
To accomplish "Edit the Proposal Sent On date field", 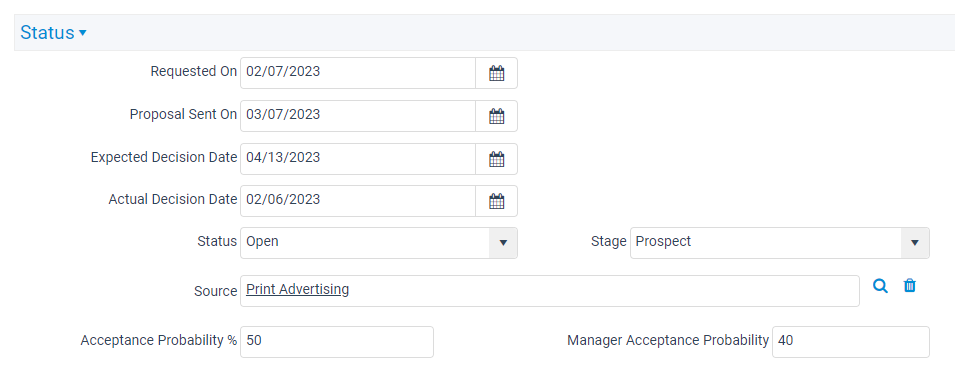I will click(358, 116).
